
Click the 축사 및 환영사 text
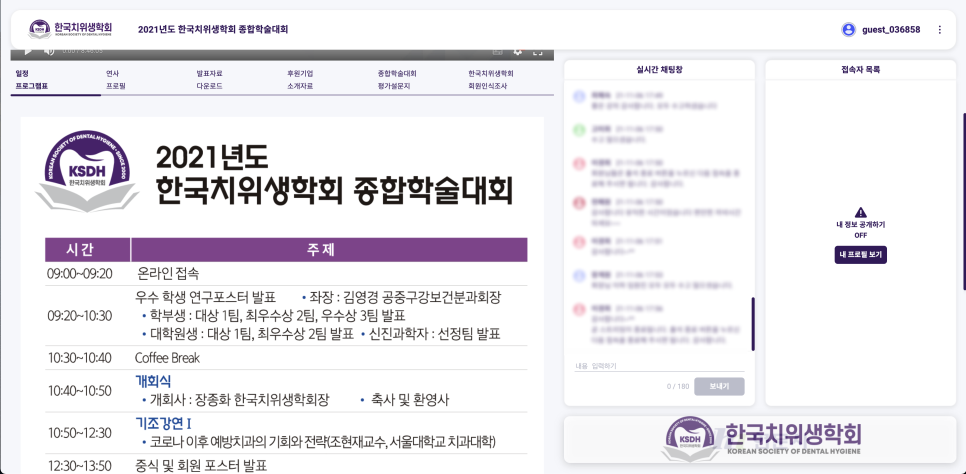[x=410, y=401]
